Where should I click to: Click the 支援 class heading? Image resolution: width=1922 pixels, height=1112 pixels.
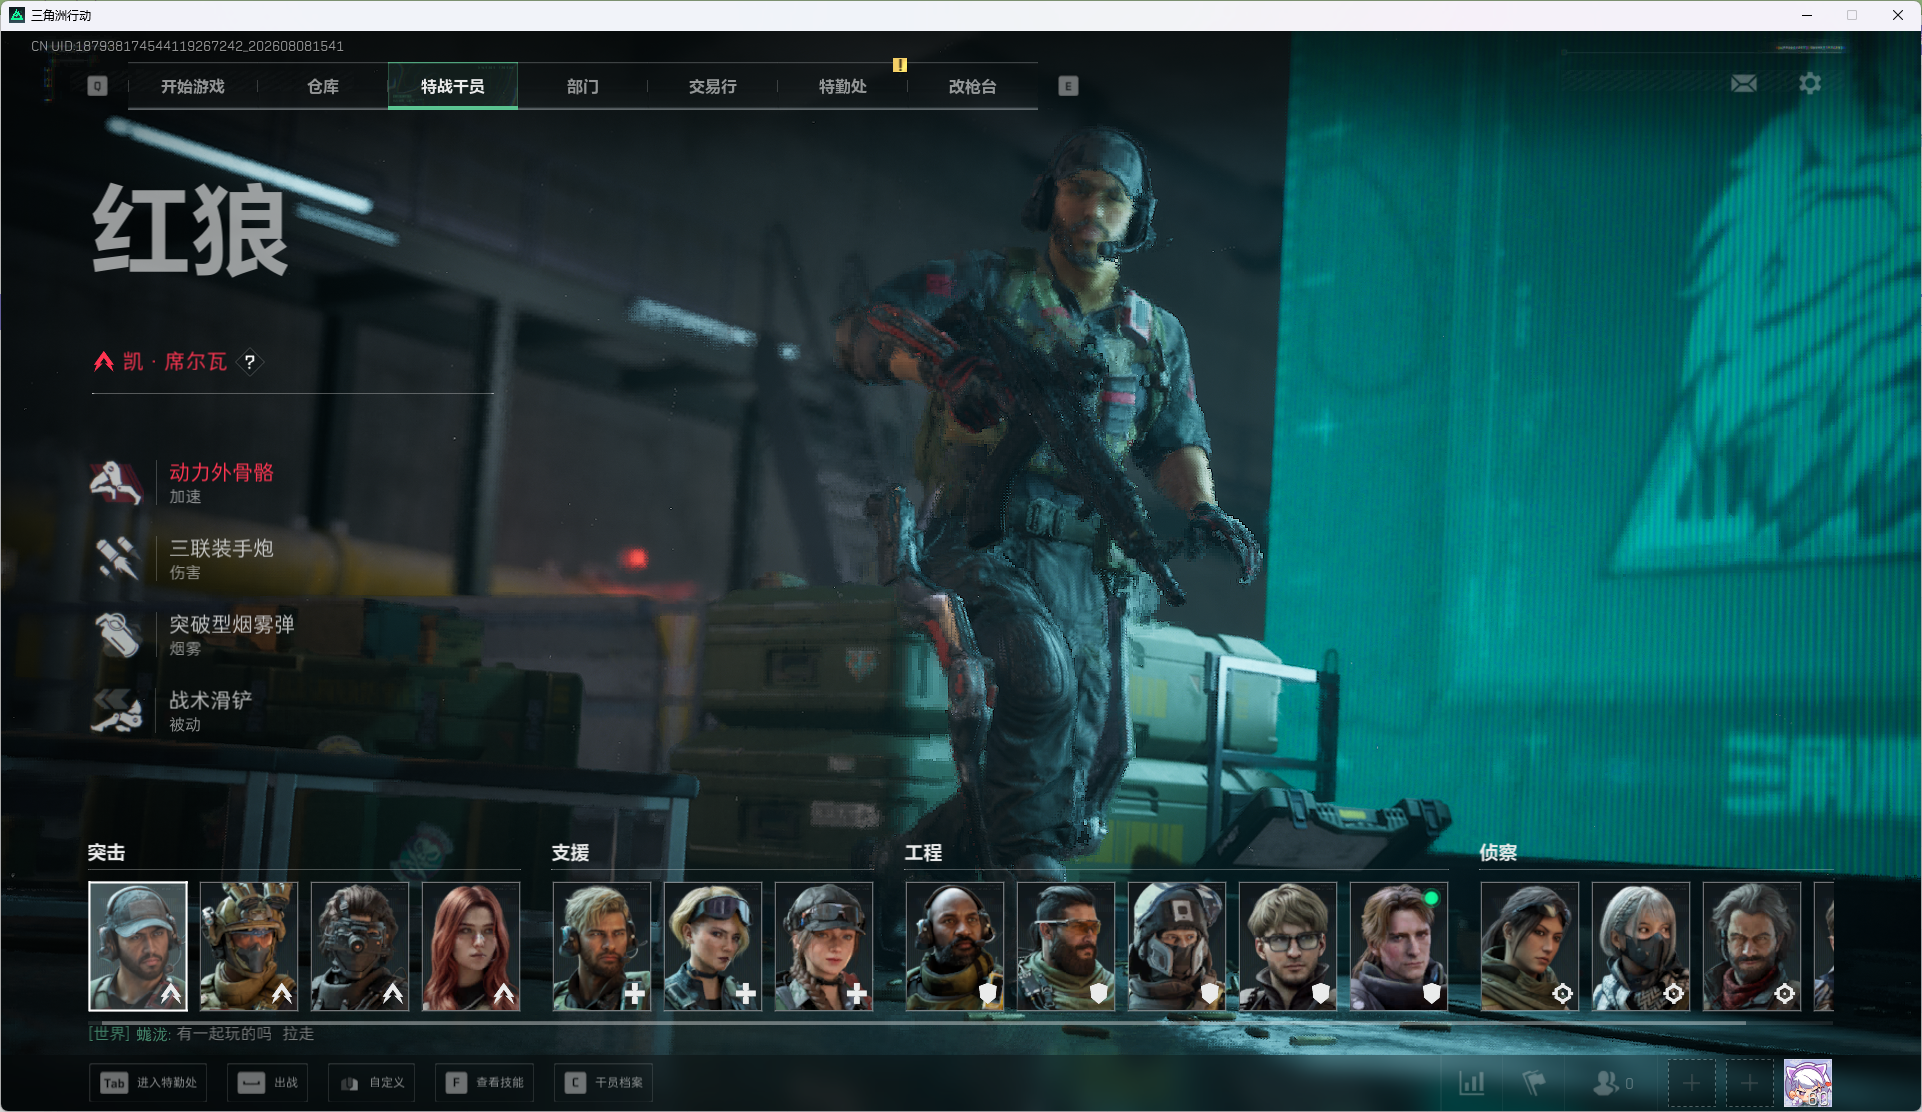tap(570, 853)
